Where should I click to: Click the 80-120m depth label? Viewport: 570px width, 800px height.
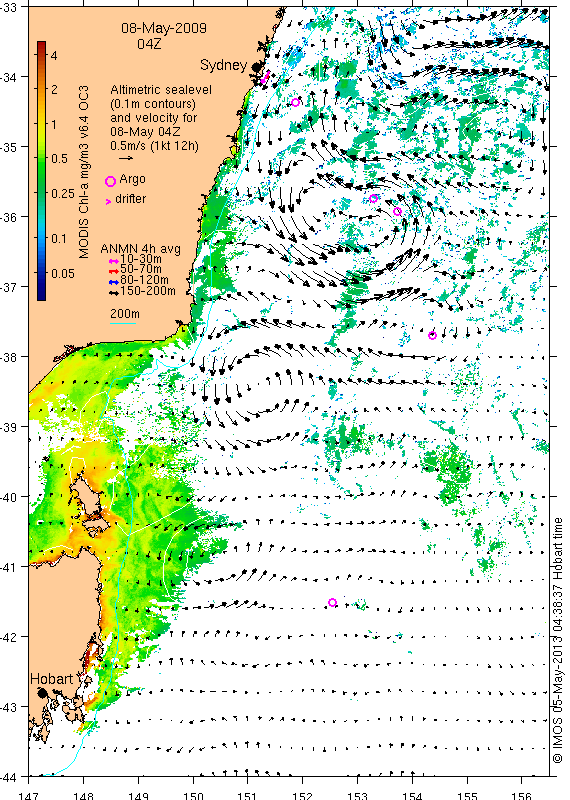[x=144, y=280]
